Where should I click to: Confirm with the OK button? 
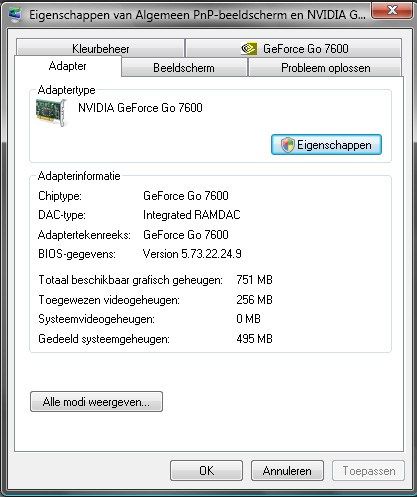point(206,471)
